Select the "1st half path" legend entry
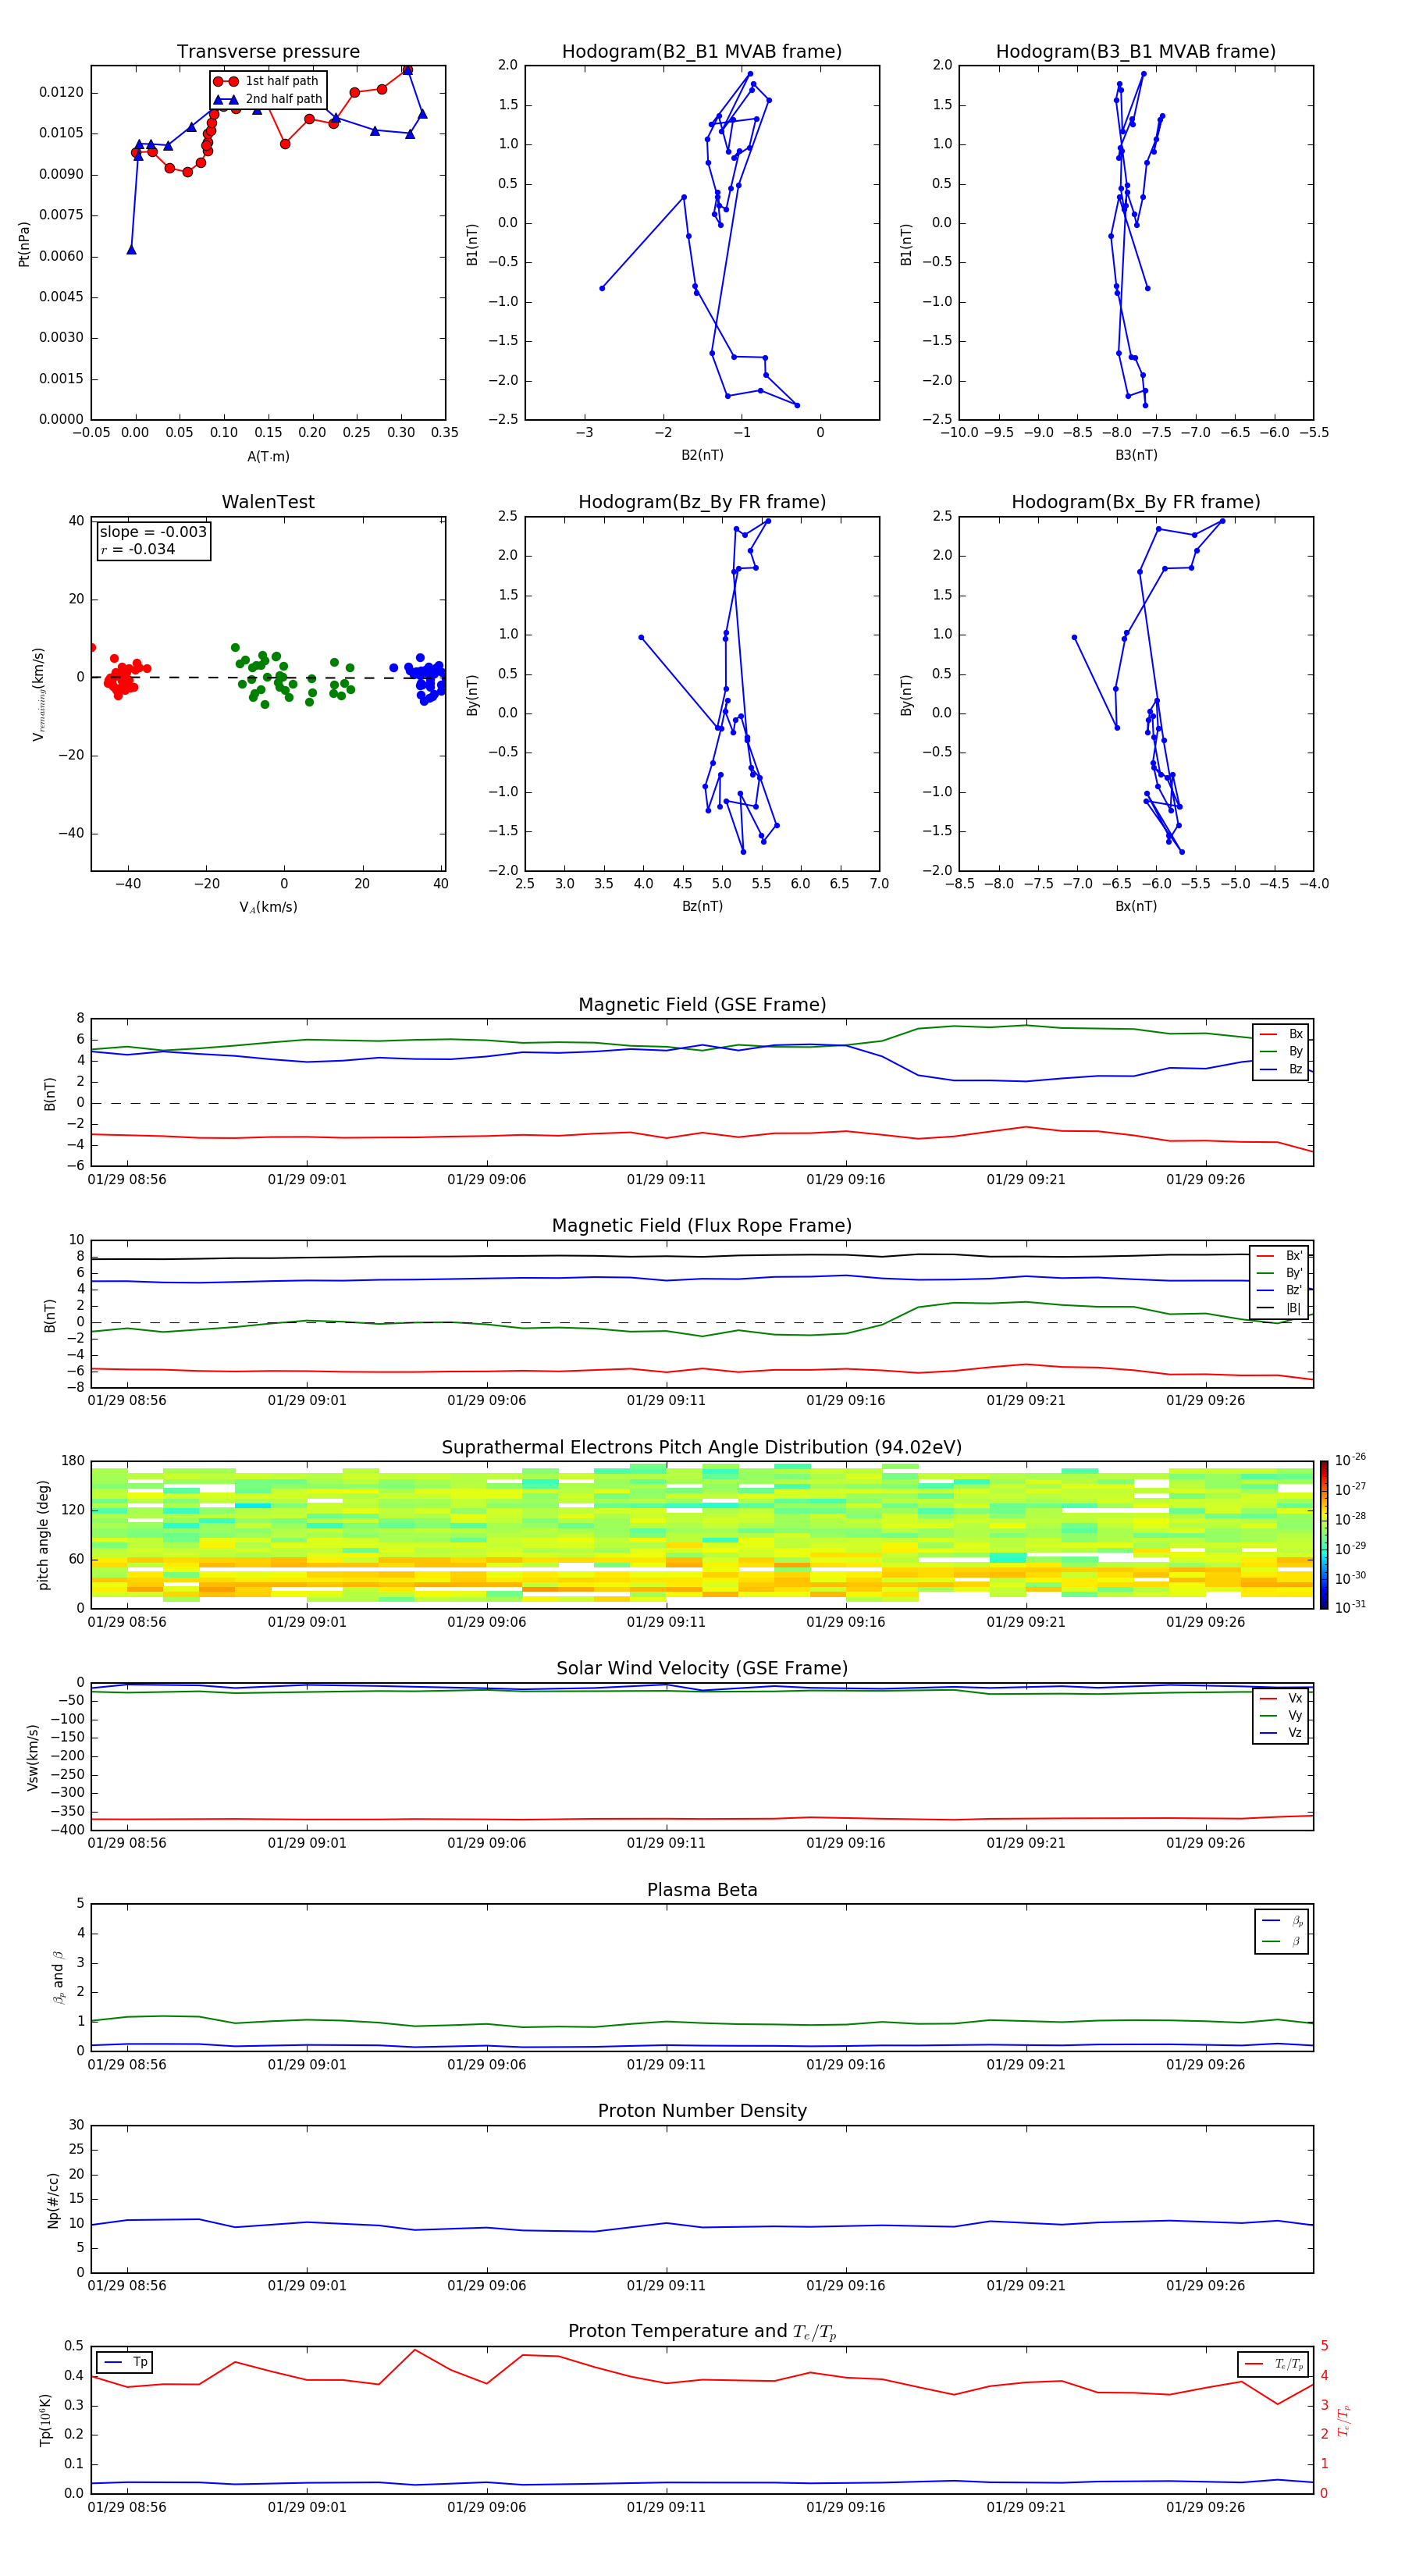This screenshot has width=1405, height=2576. [x=266, y=81]
